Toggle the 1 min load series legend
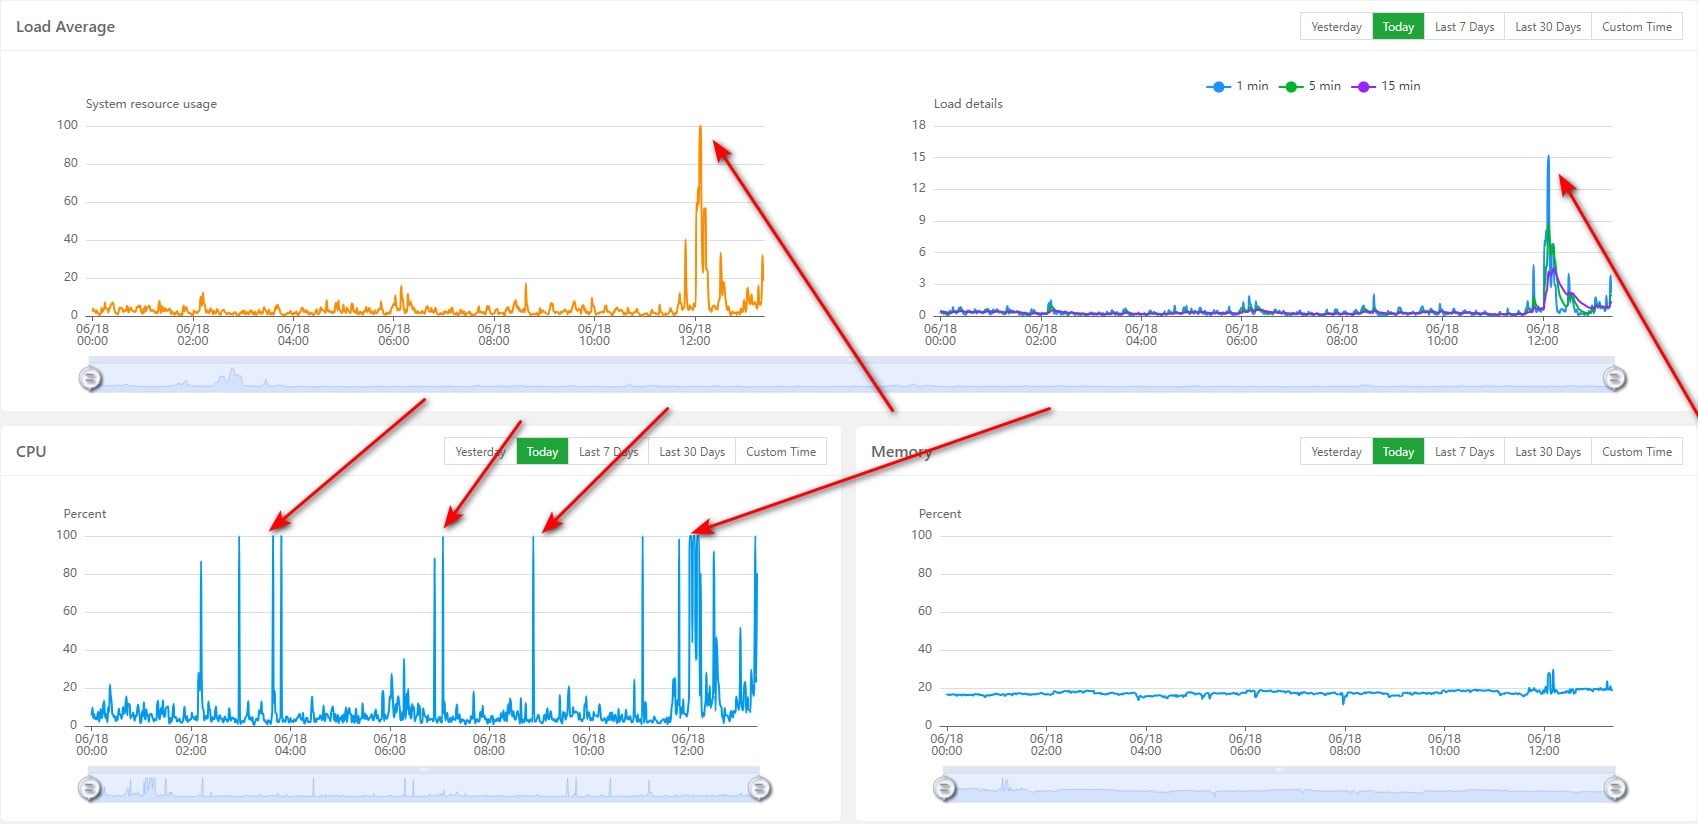The width and height of the screenshot is (1698, 824). click(1238, 86)
